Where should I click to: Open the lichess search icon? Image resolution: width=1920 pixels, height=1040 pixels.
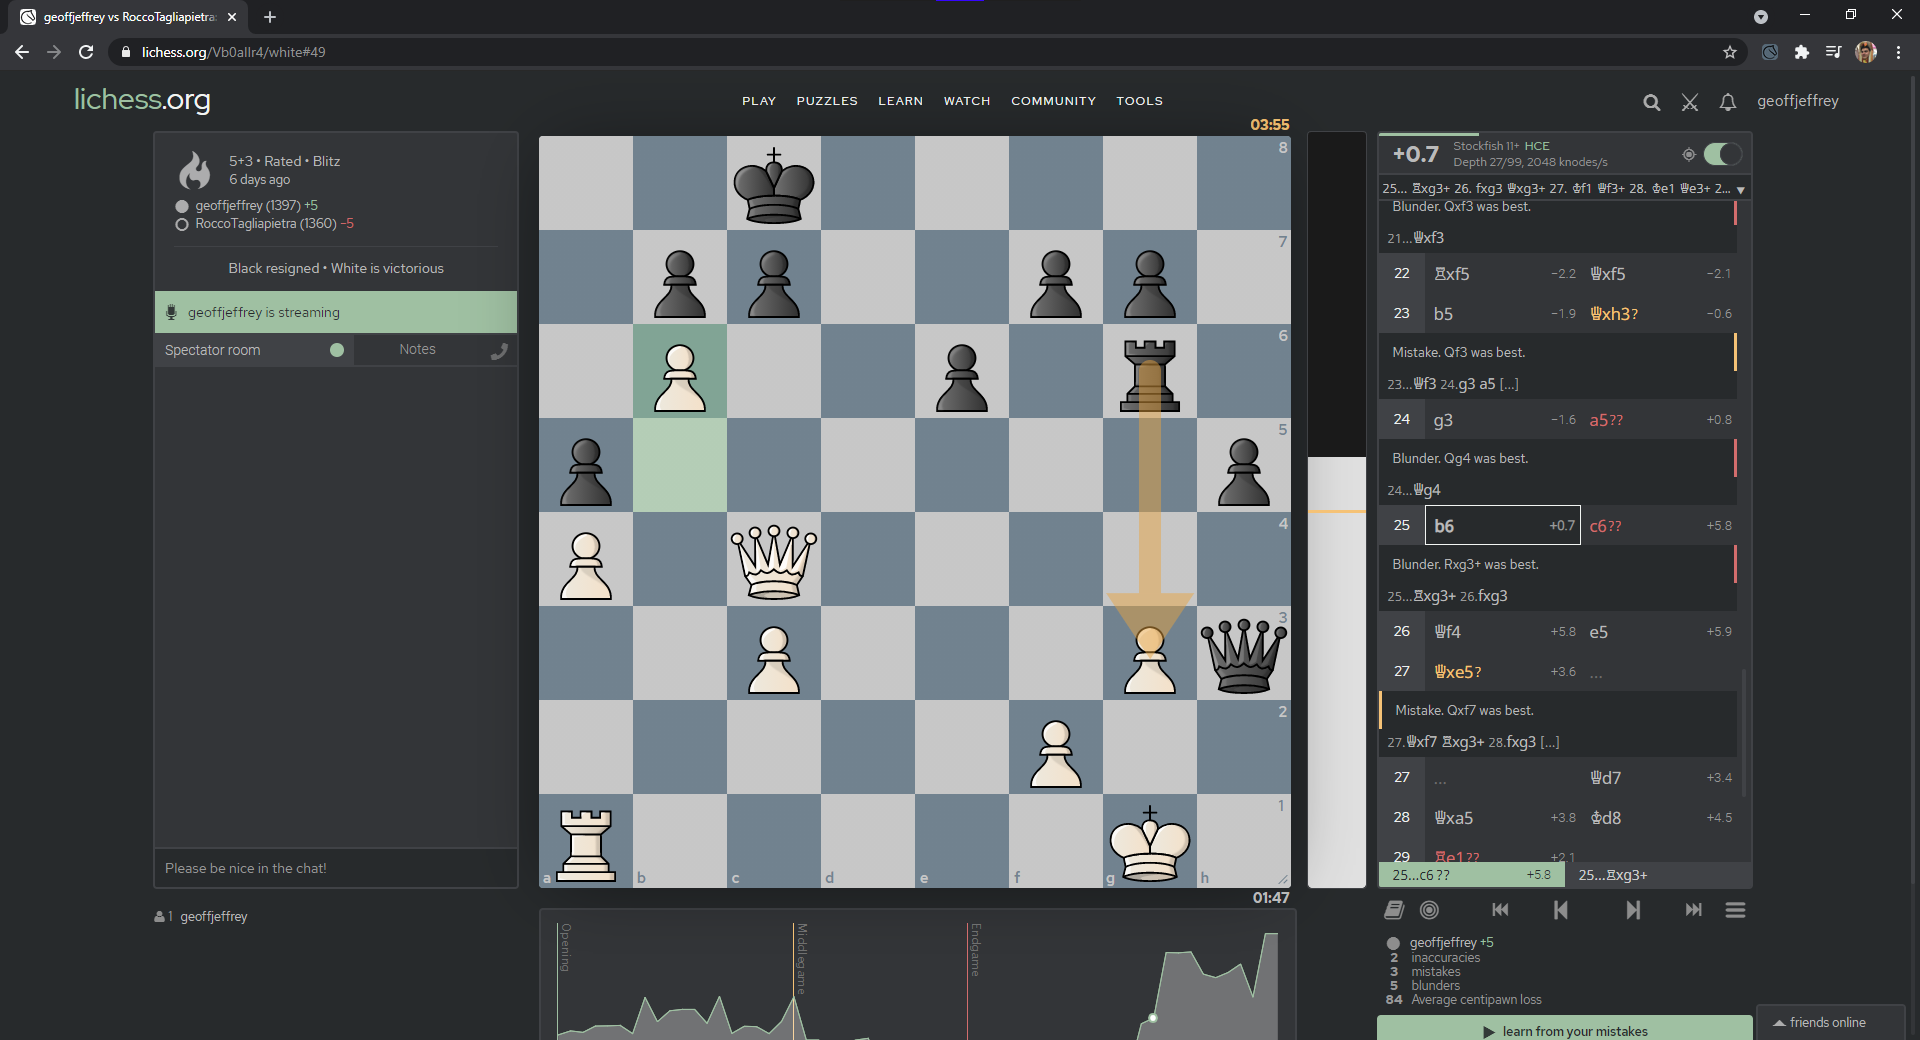click(x=1651, y=102)
